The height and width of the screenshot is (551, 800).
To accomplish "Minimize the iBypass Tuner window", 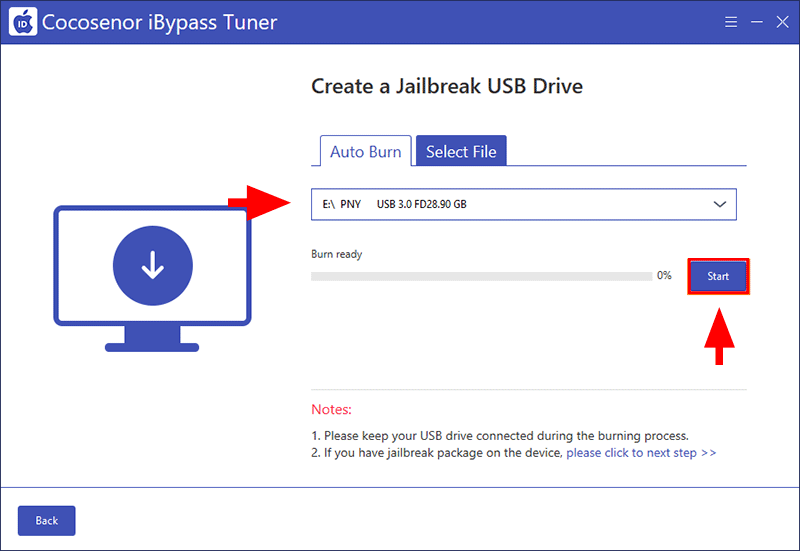I will tap(757, 22).
